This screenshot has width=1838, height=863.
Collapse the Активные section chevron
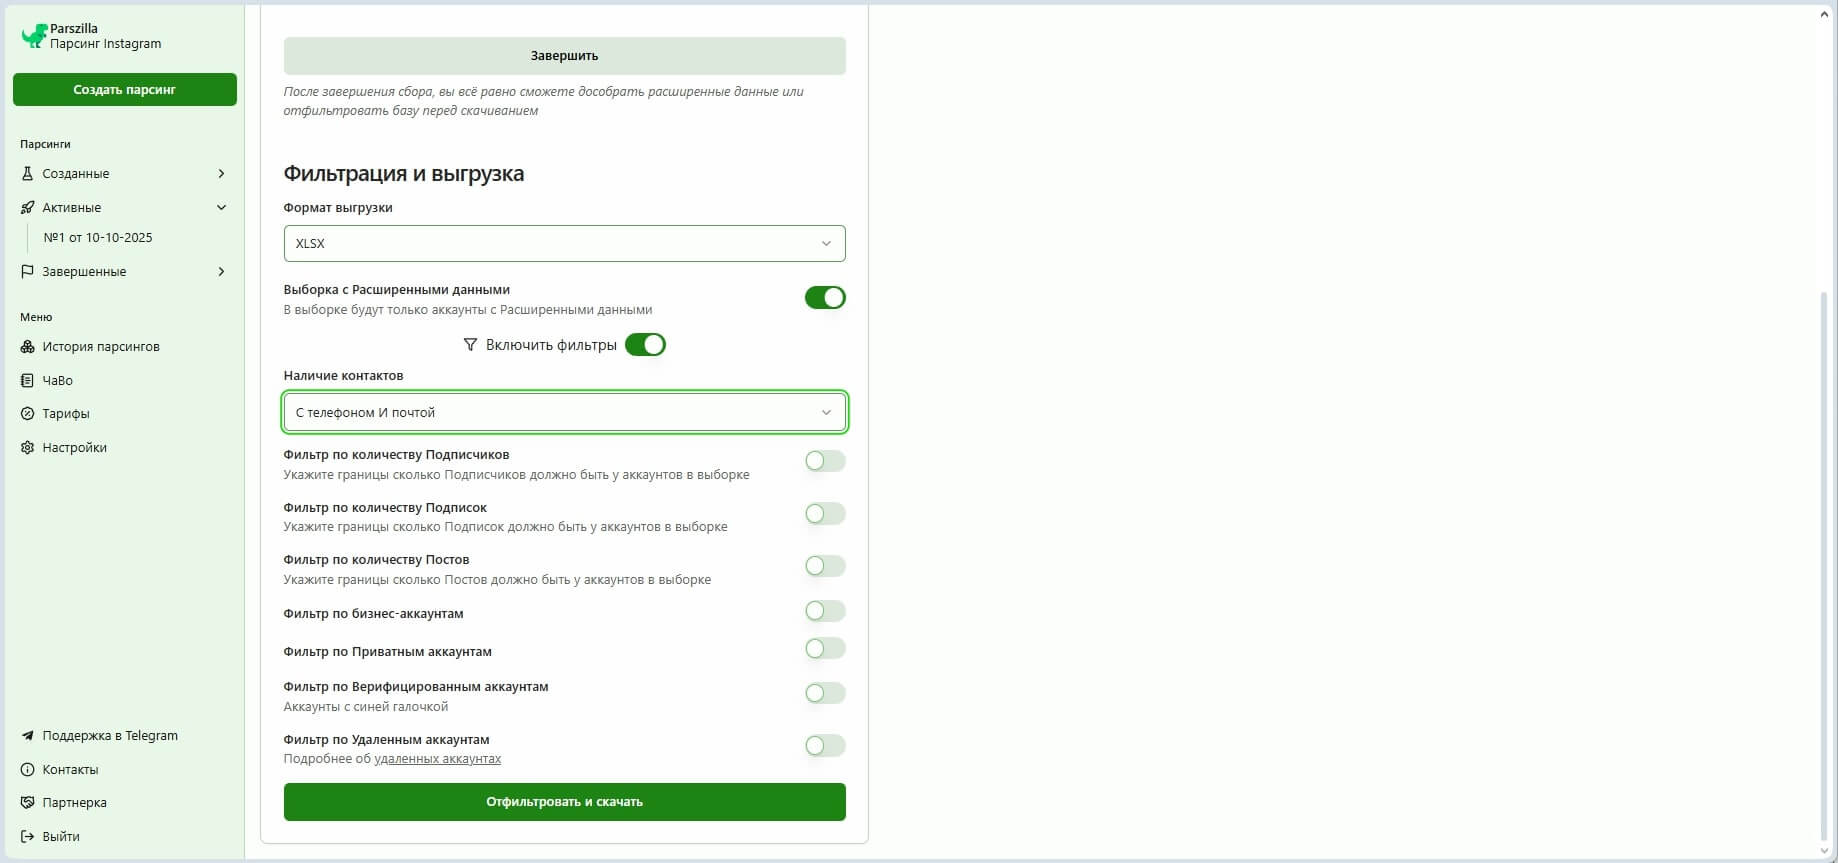[x=221, y=208]
